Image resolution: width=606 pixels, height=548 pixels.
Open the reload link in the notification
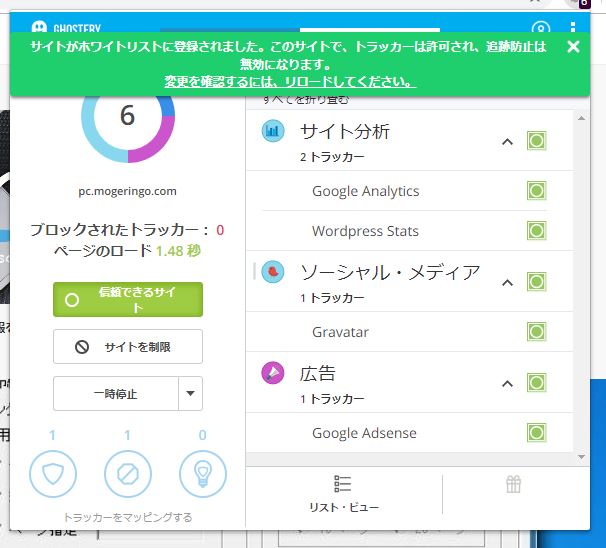(x=290, y=82)
